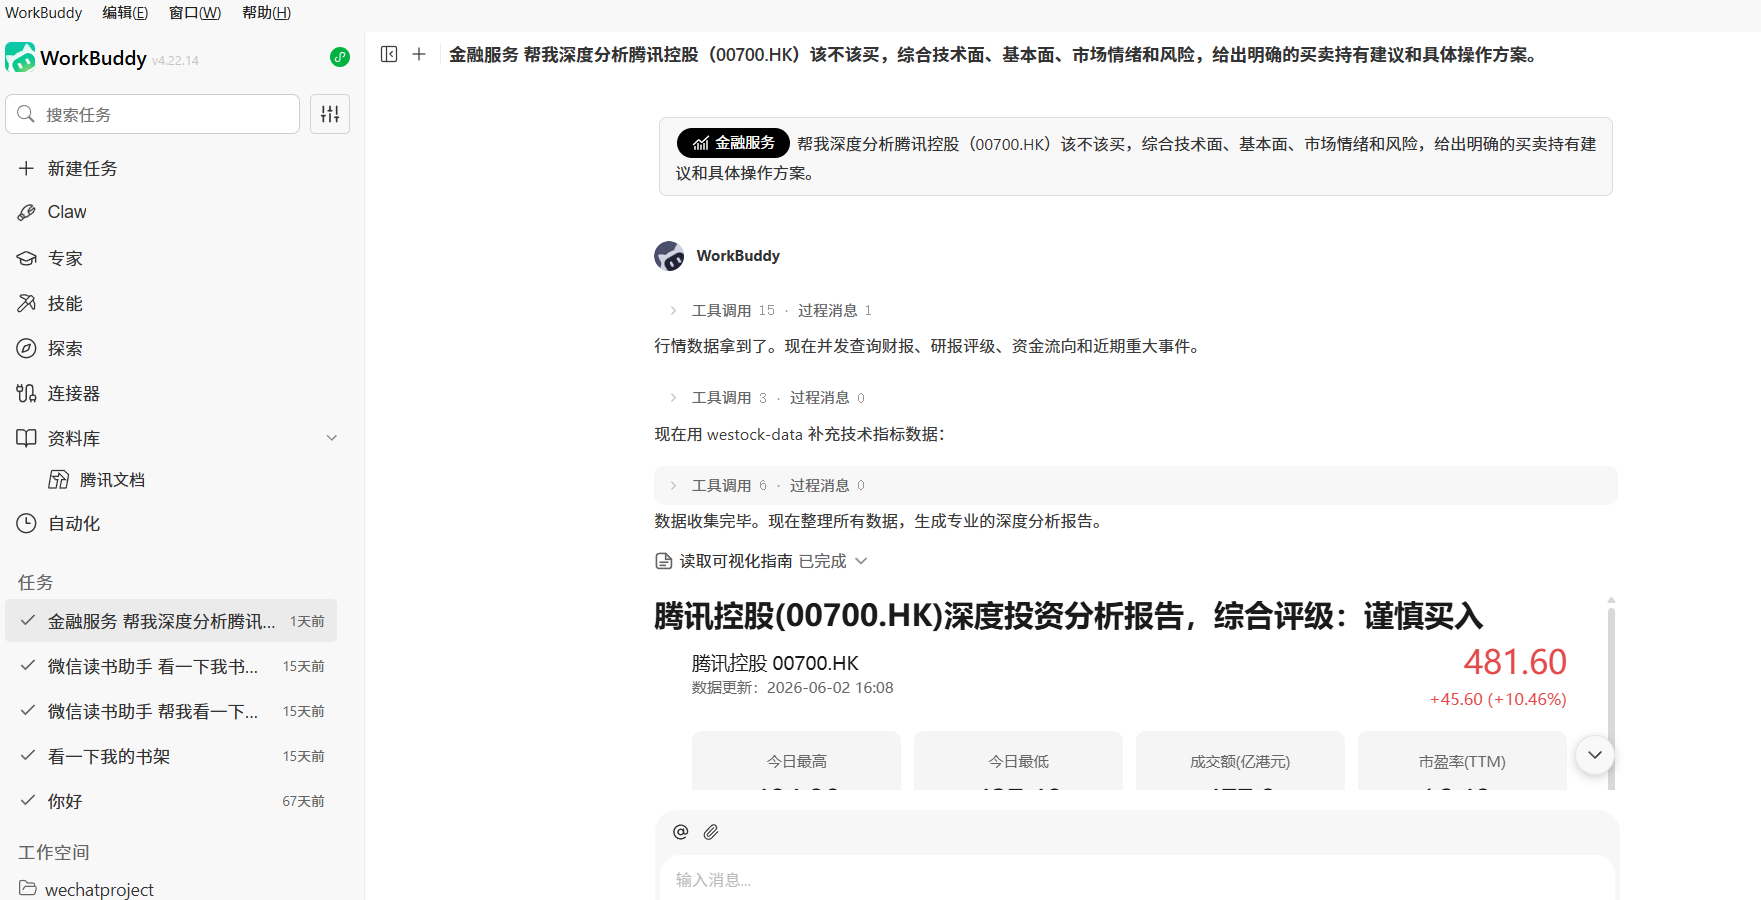Click the 今日最高 stat card
The height and width of the screenshot is (900, 1761).
coord(796,761)
